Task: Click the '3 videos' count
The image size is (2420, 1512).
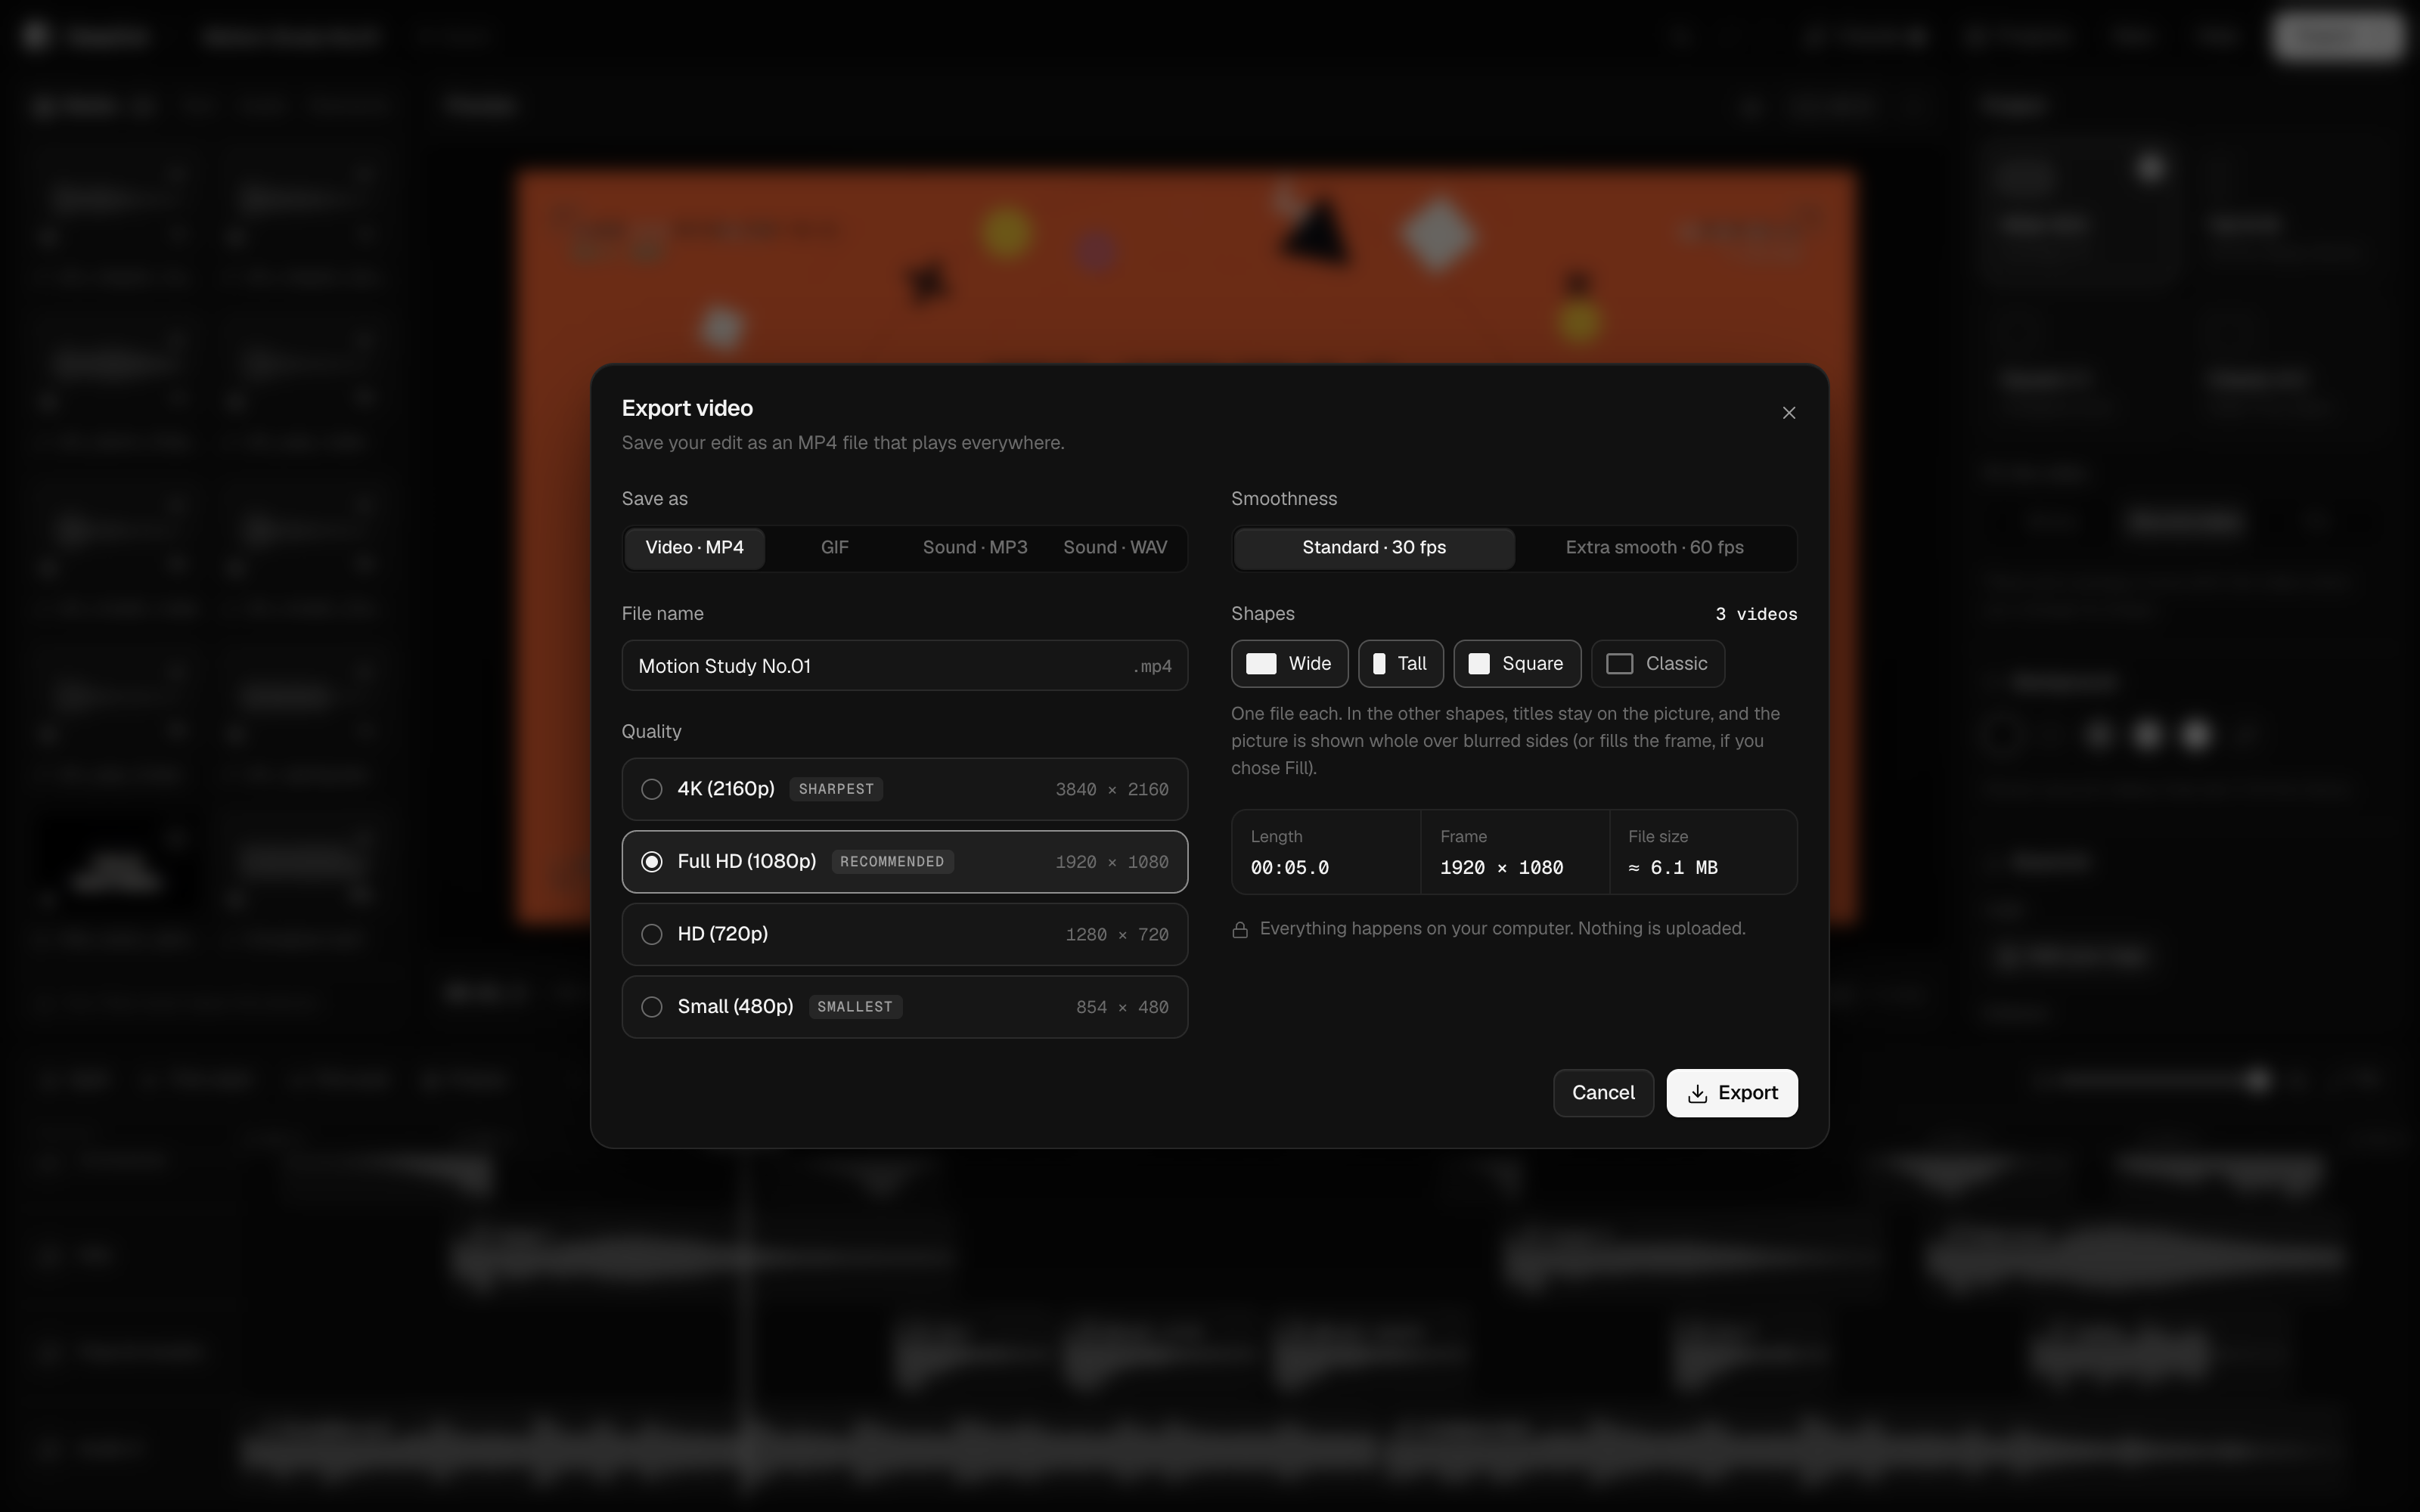Action: tap(1756, 614)
